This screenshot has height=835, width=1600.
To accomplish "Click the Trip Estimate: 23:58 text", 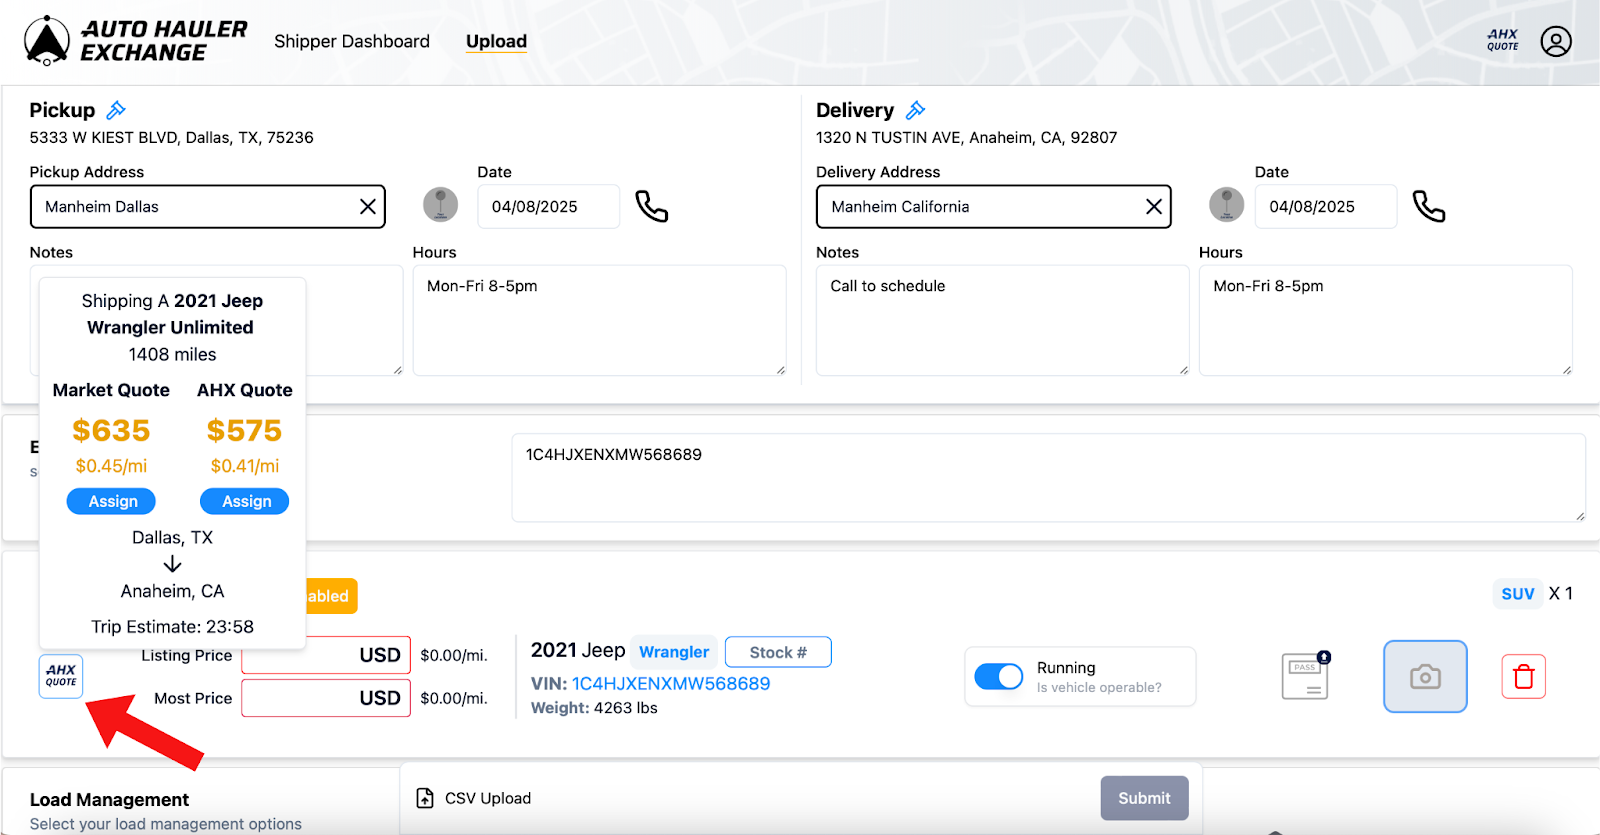I will (172, 627).
